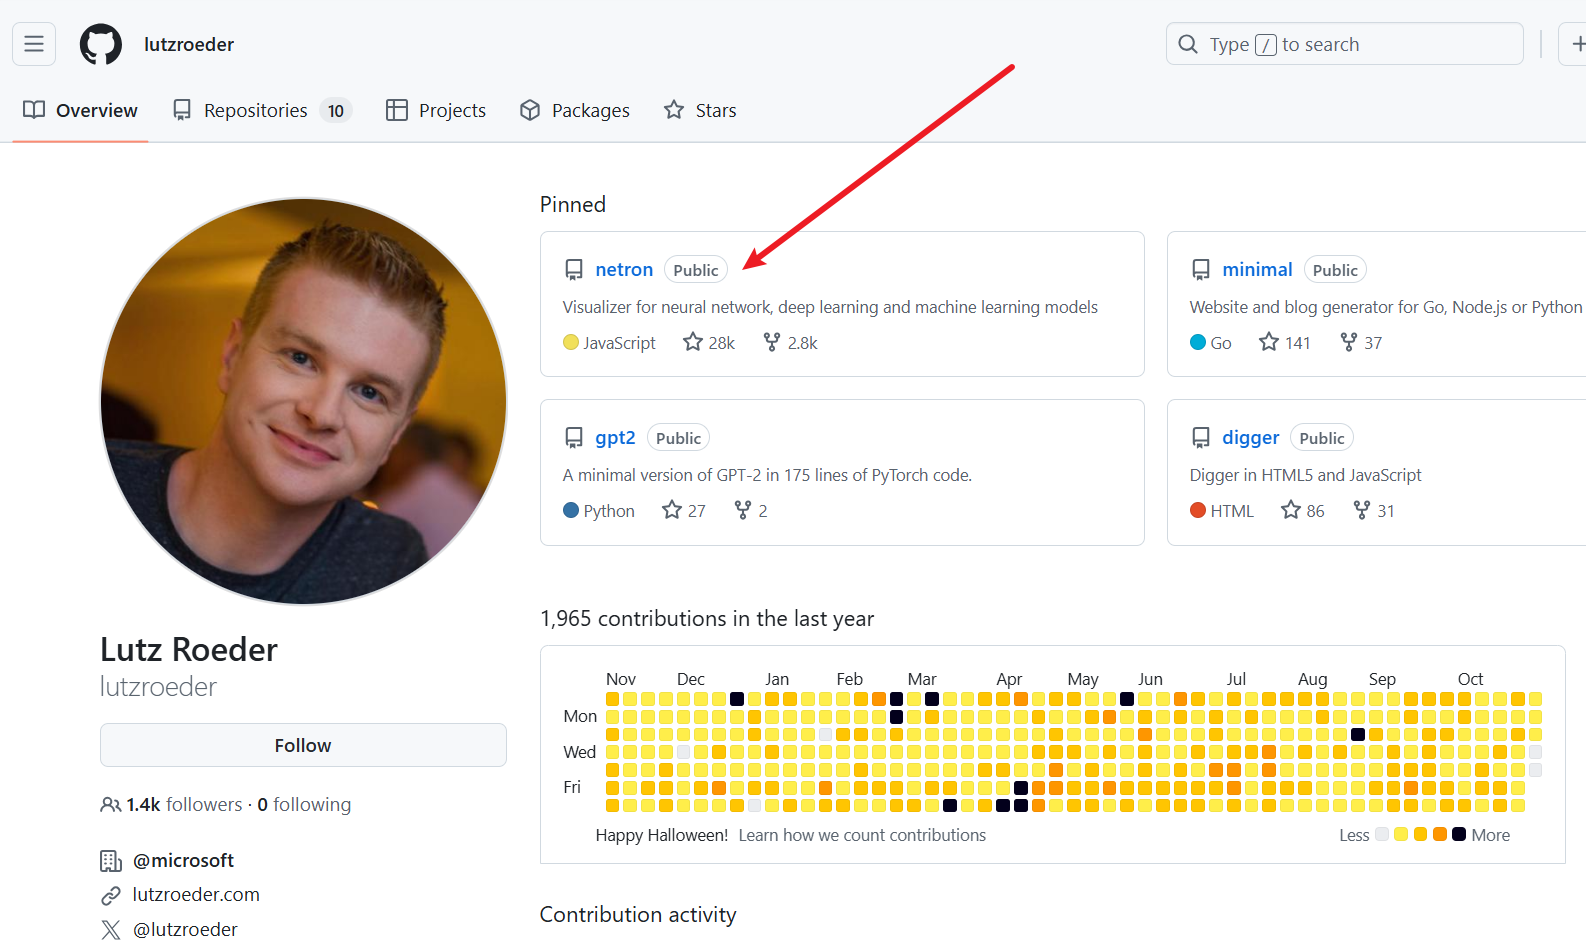
Task: Click the gpt2 repository book icon
Action: point(574,438)
